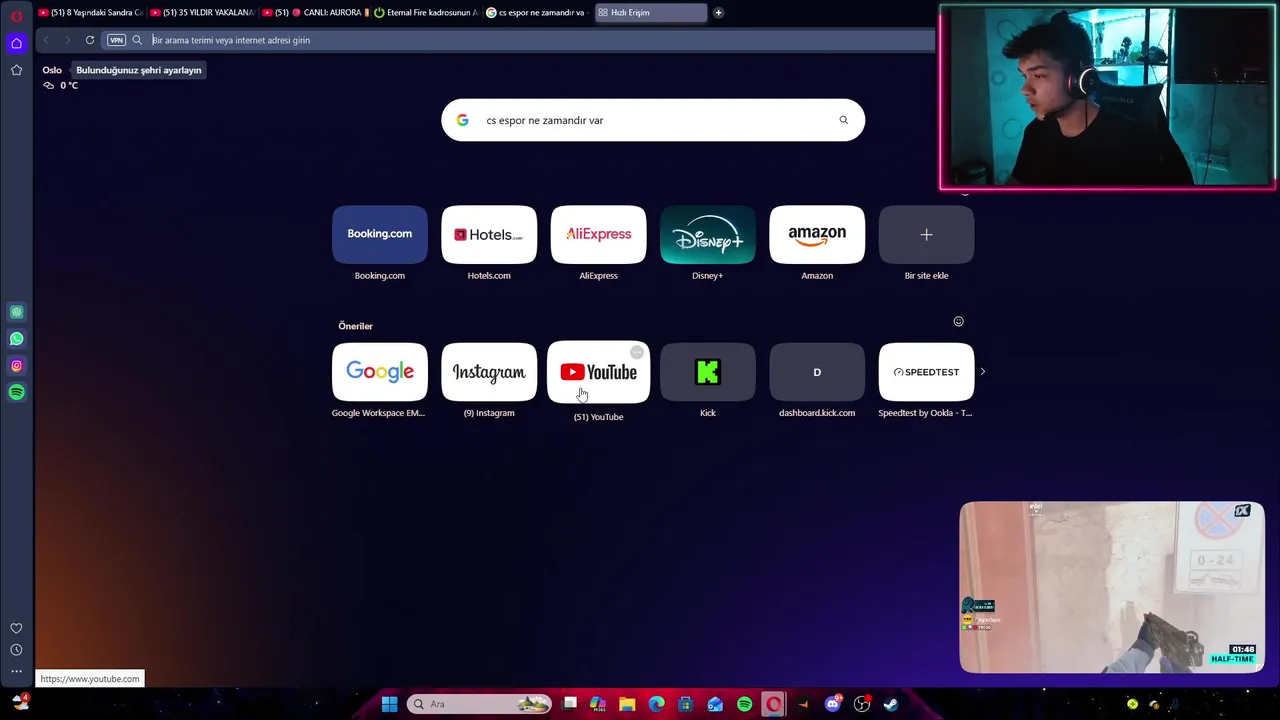The height and width of the screenshot is (720, 1280).
Task: Select the 'Hızlı Erişim' tab
Action: tap(650, 13)
